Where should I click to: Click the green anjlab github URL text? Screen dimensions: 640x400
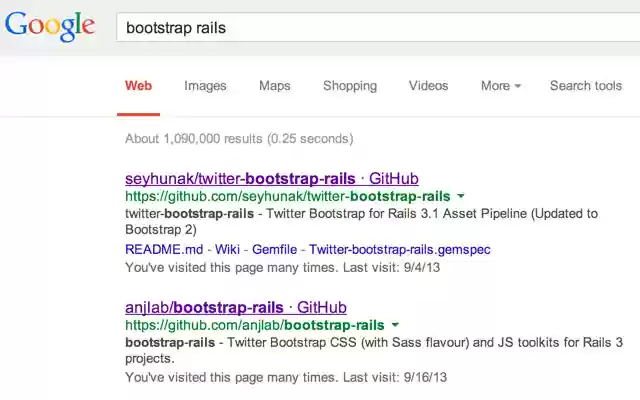tap(255, 325)
